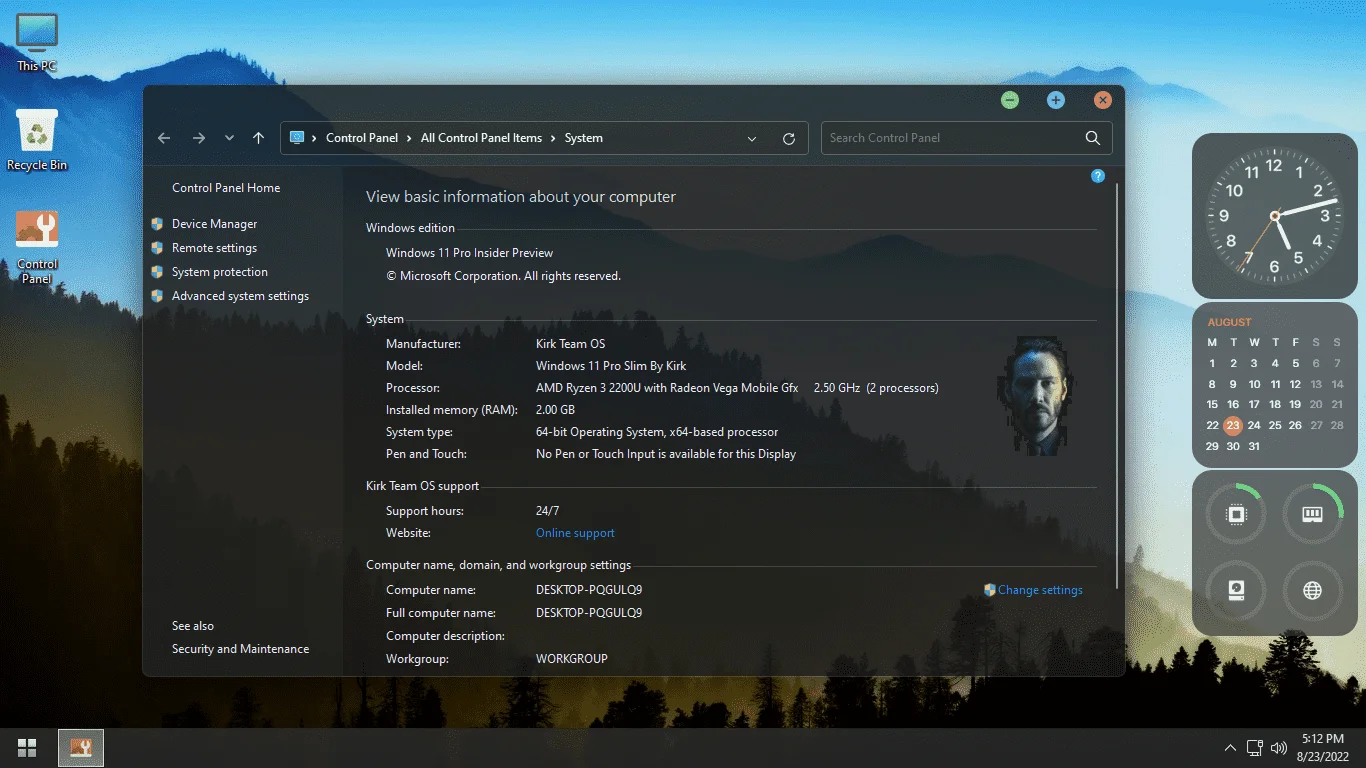Select highlighted day 23 in calendar
This screenshot has width=1366, height=768.
(x=1233, y=425)
